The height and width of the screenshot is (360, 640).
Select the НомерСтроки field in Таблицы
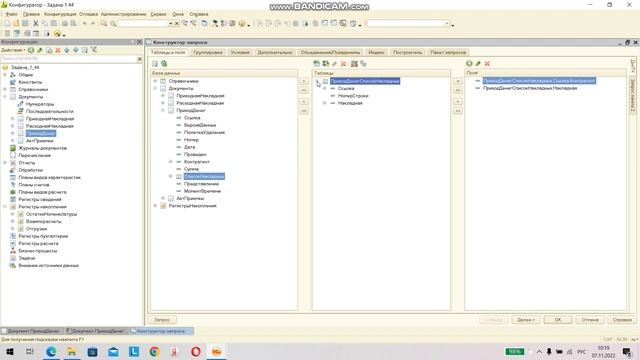353,96
